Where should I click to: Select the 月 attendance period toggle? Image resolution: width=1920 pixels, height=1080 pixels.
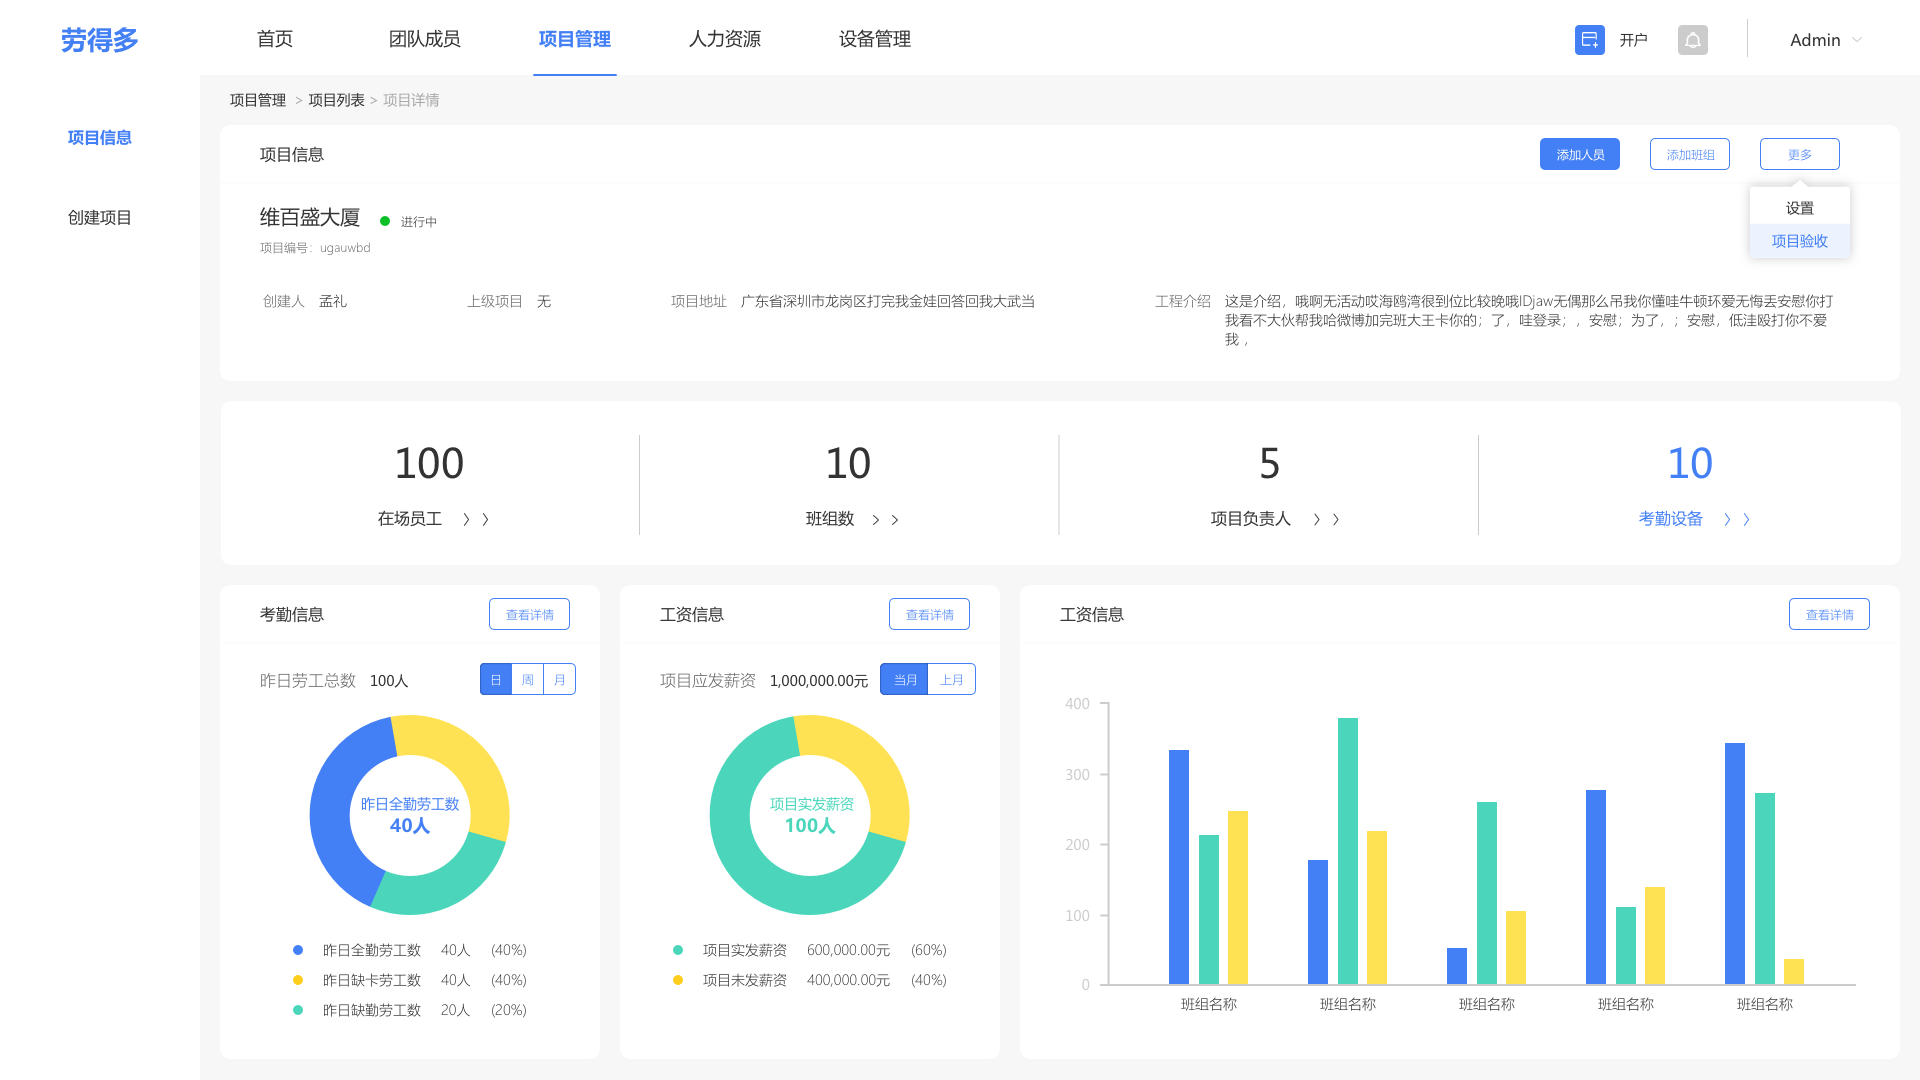pos(560,679)
